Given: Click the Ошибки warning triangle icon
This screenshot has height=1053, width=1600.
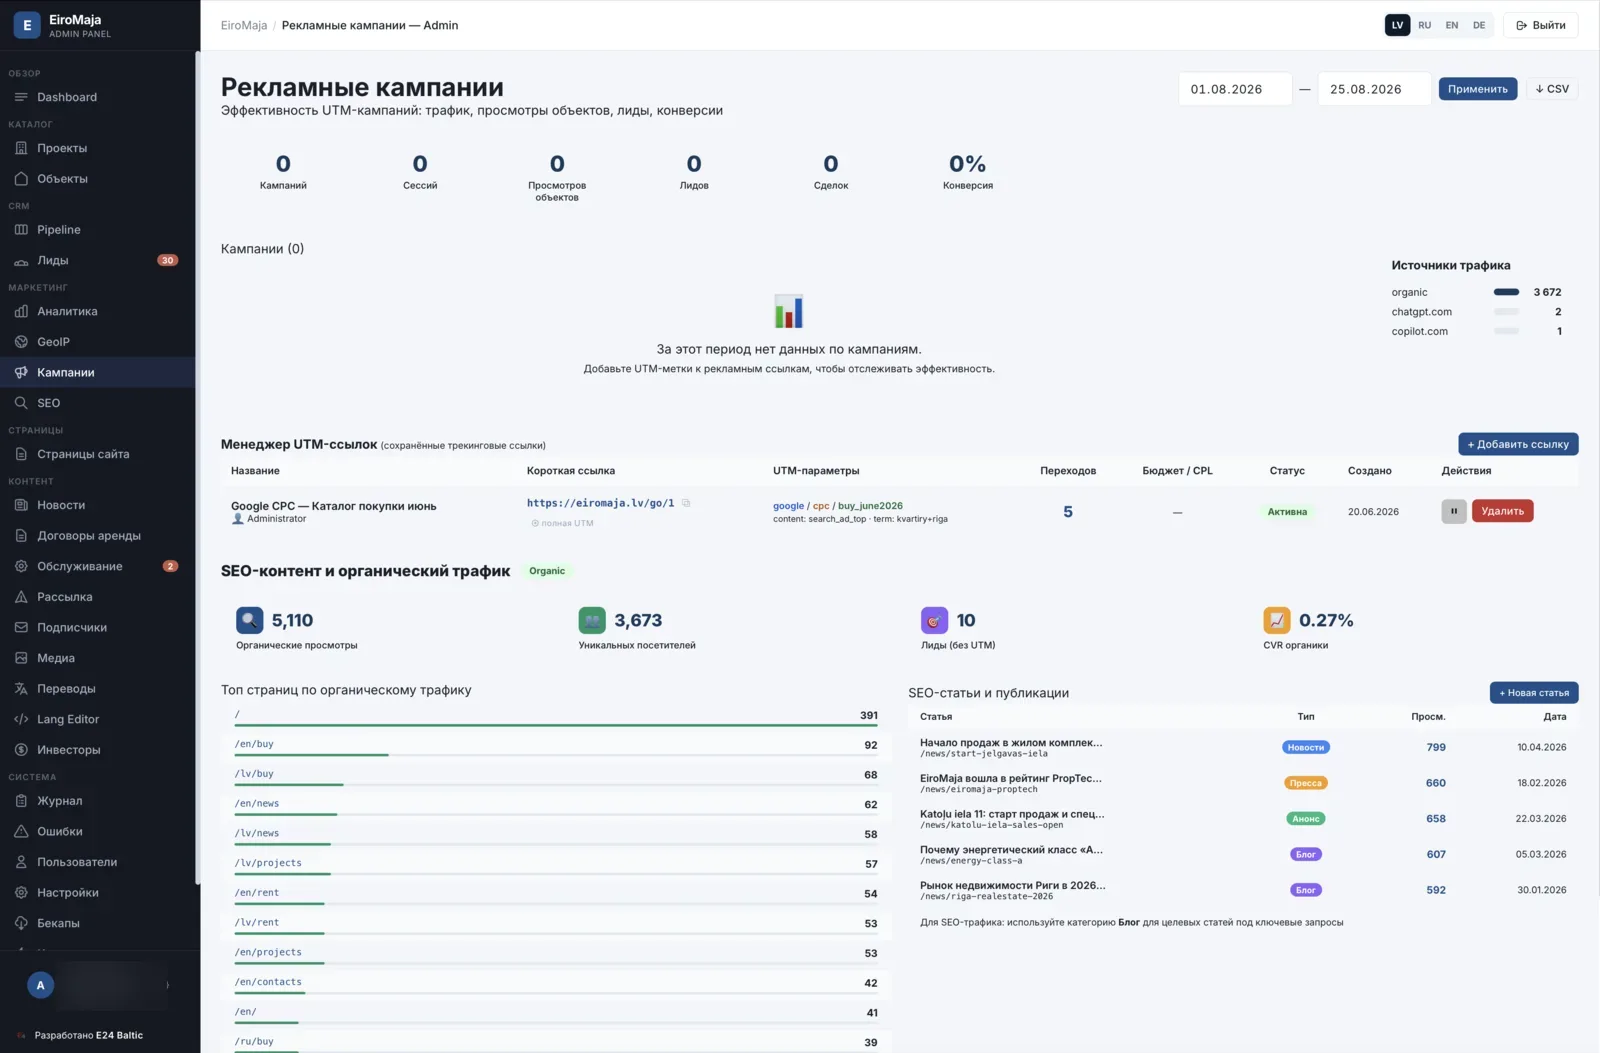Looking at the screenshot, I should point(21,831).
